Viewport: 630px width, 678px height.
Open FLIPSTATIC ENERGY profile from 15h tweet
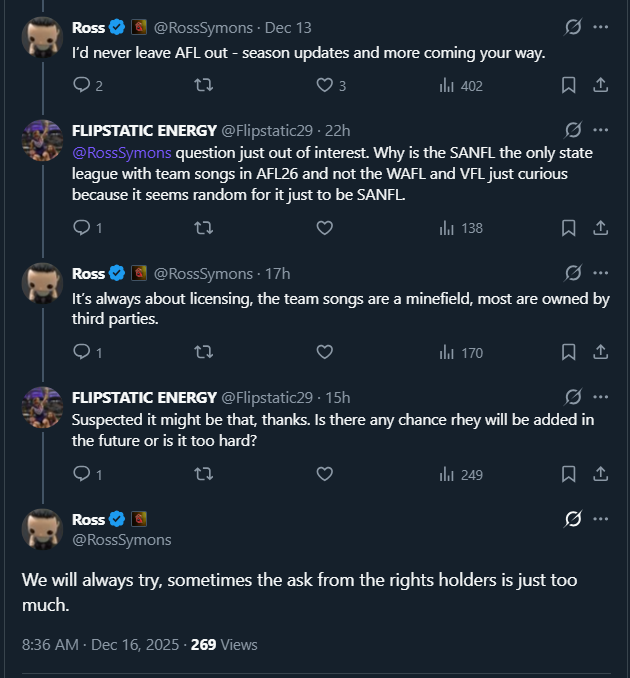point(143,397)
